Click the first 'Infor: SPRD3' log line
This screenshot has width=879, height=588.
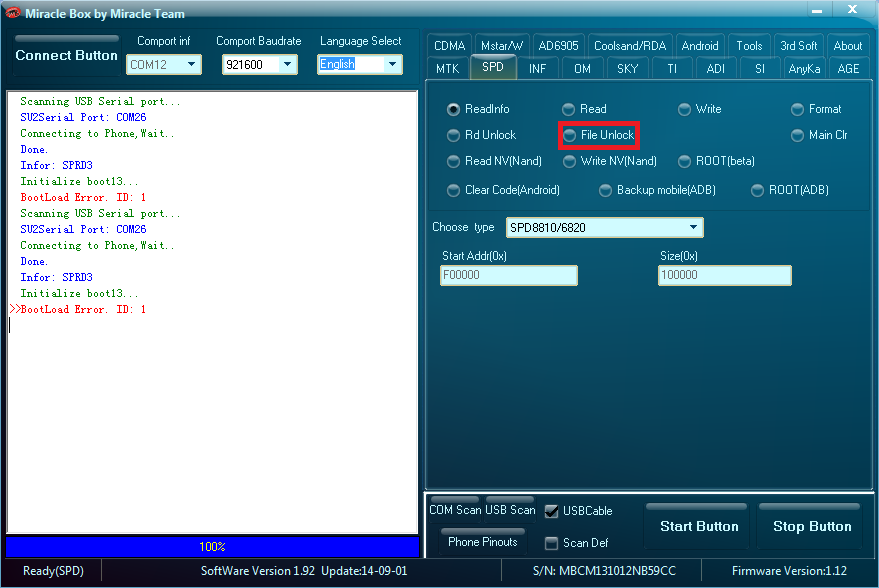point(57,165)
